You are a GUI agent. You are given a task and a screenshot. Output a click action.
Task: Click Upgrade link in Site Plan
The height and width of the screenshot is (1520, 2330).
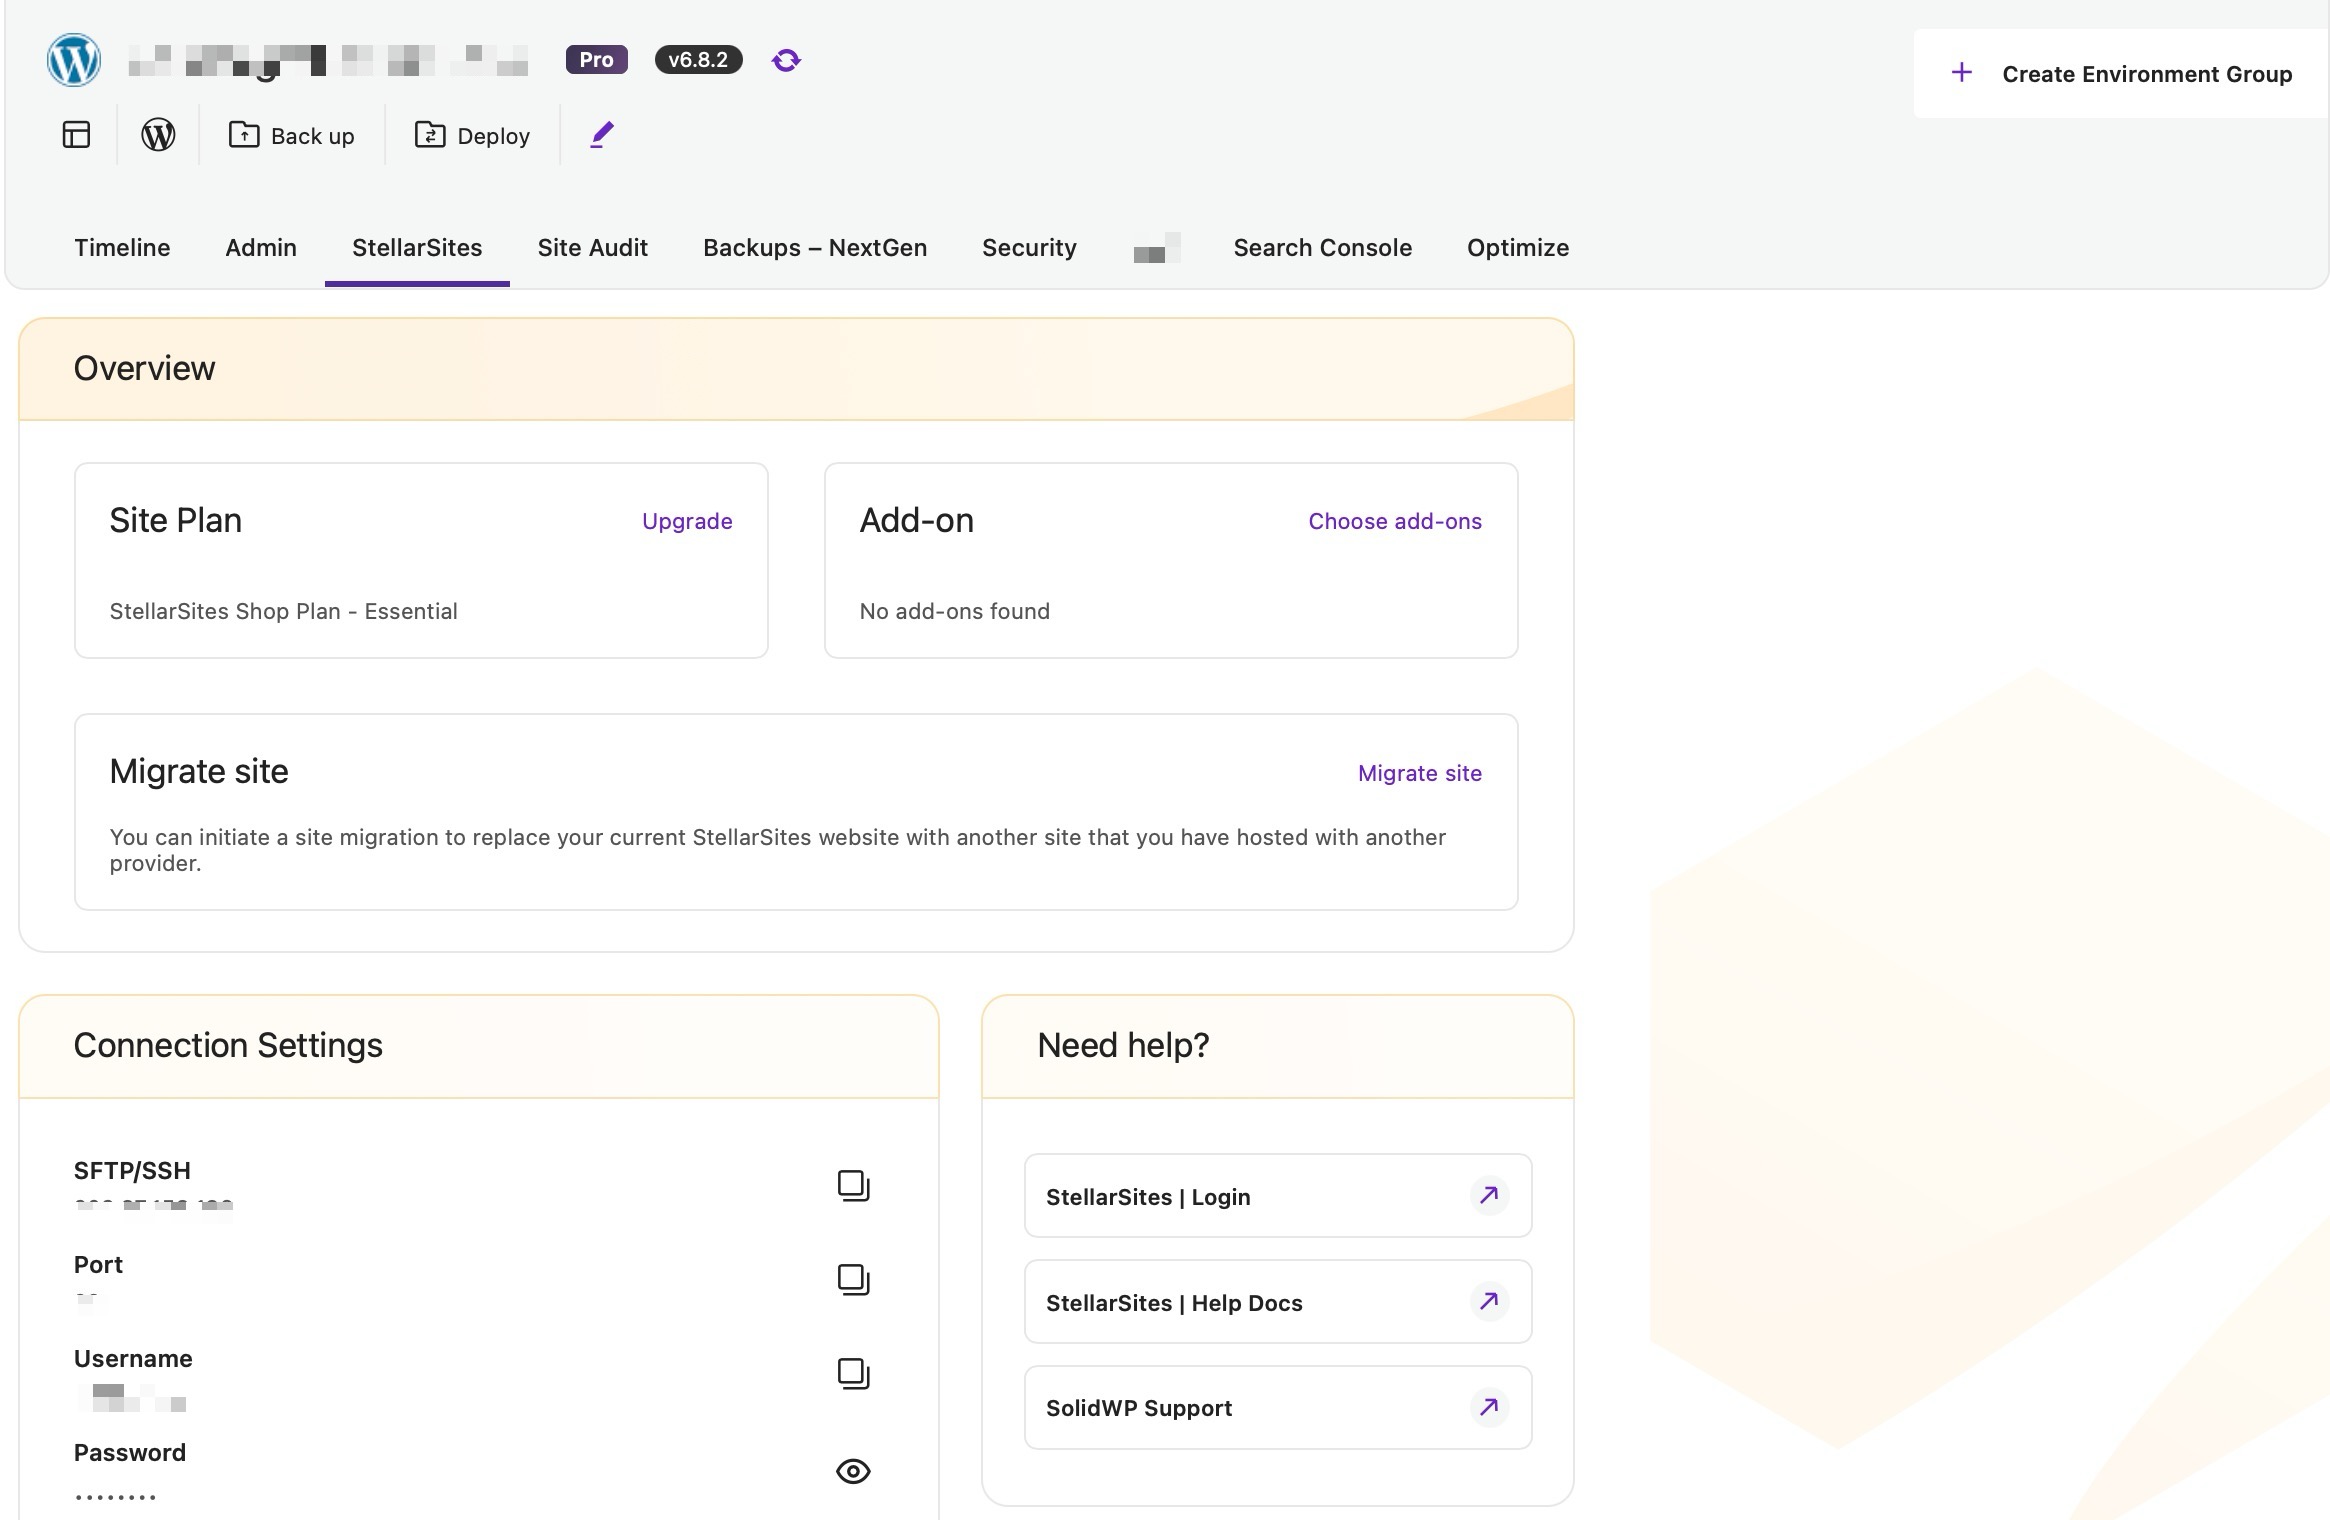pyautogui.click(x=687, y=521)
